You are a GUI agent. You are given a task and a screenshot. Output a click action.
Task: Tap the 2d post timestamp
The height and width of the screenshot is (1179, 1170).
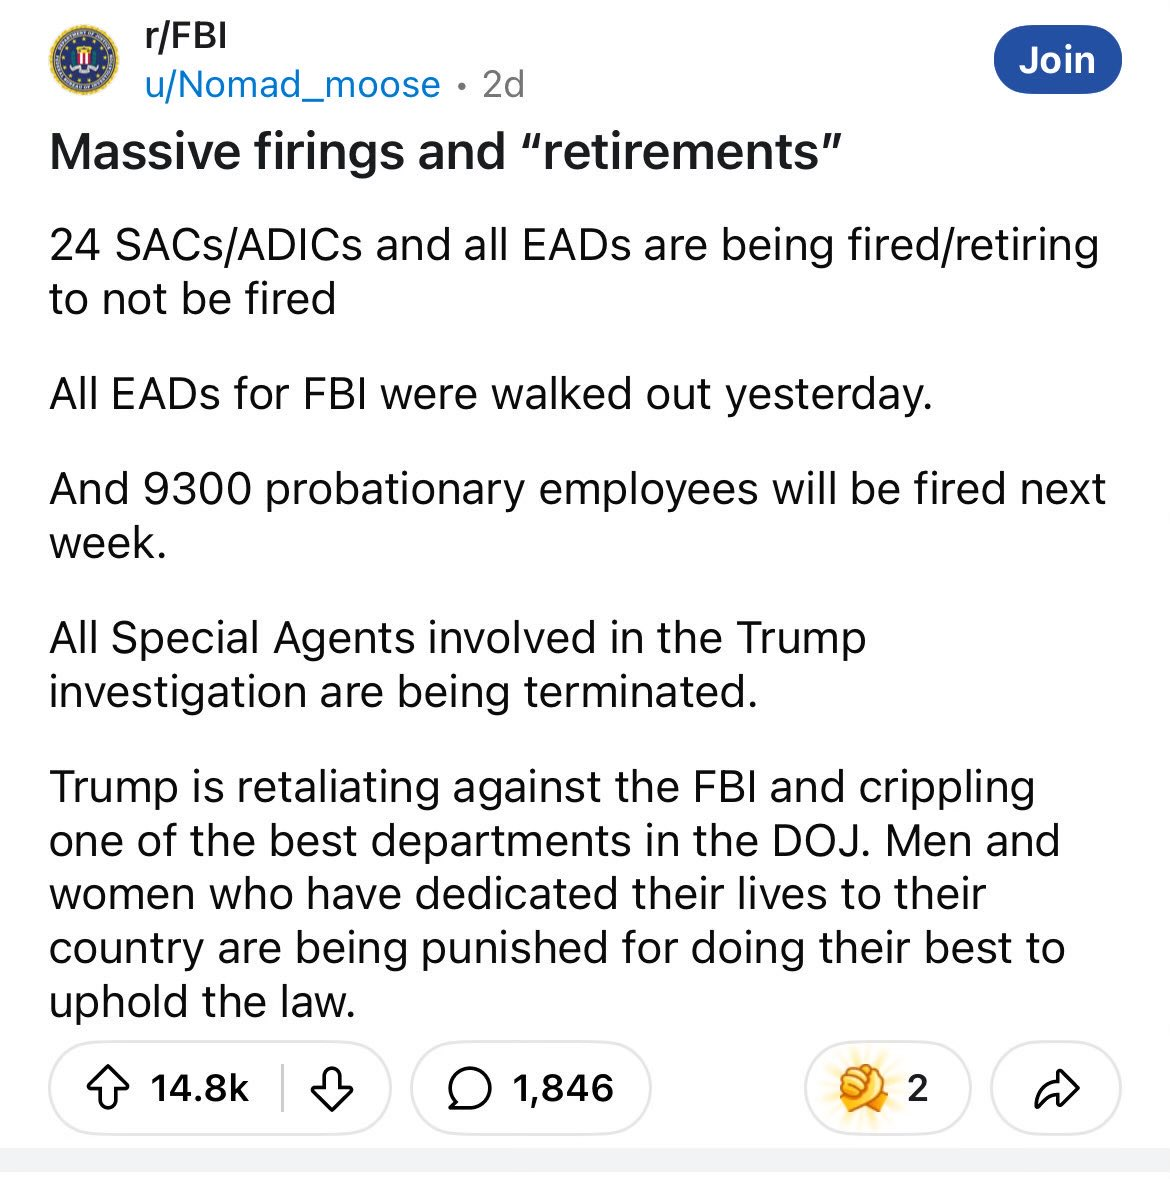point(503,84)
